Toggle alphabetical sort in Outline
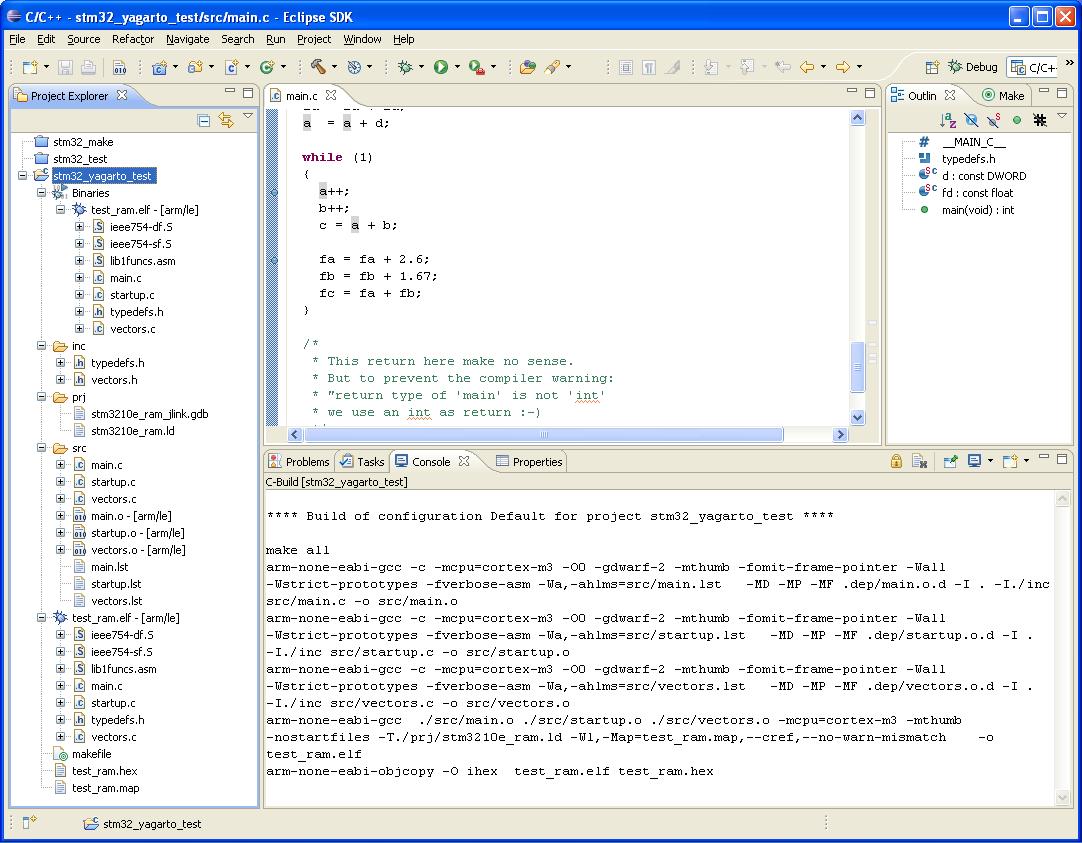The height and width of the screenshot is (843, 1082). [x=948, y=120]
